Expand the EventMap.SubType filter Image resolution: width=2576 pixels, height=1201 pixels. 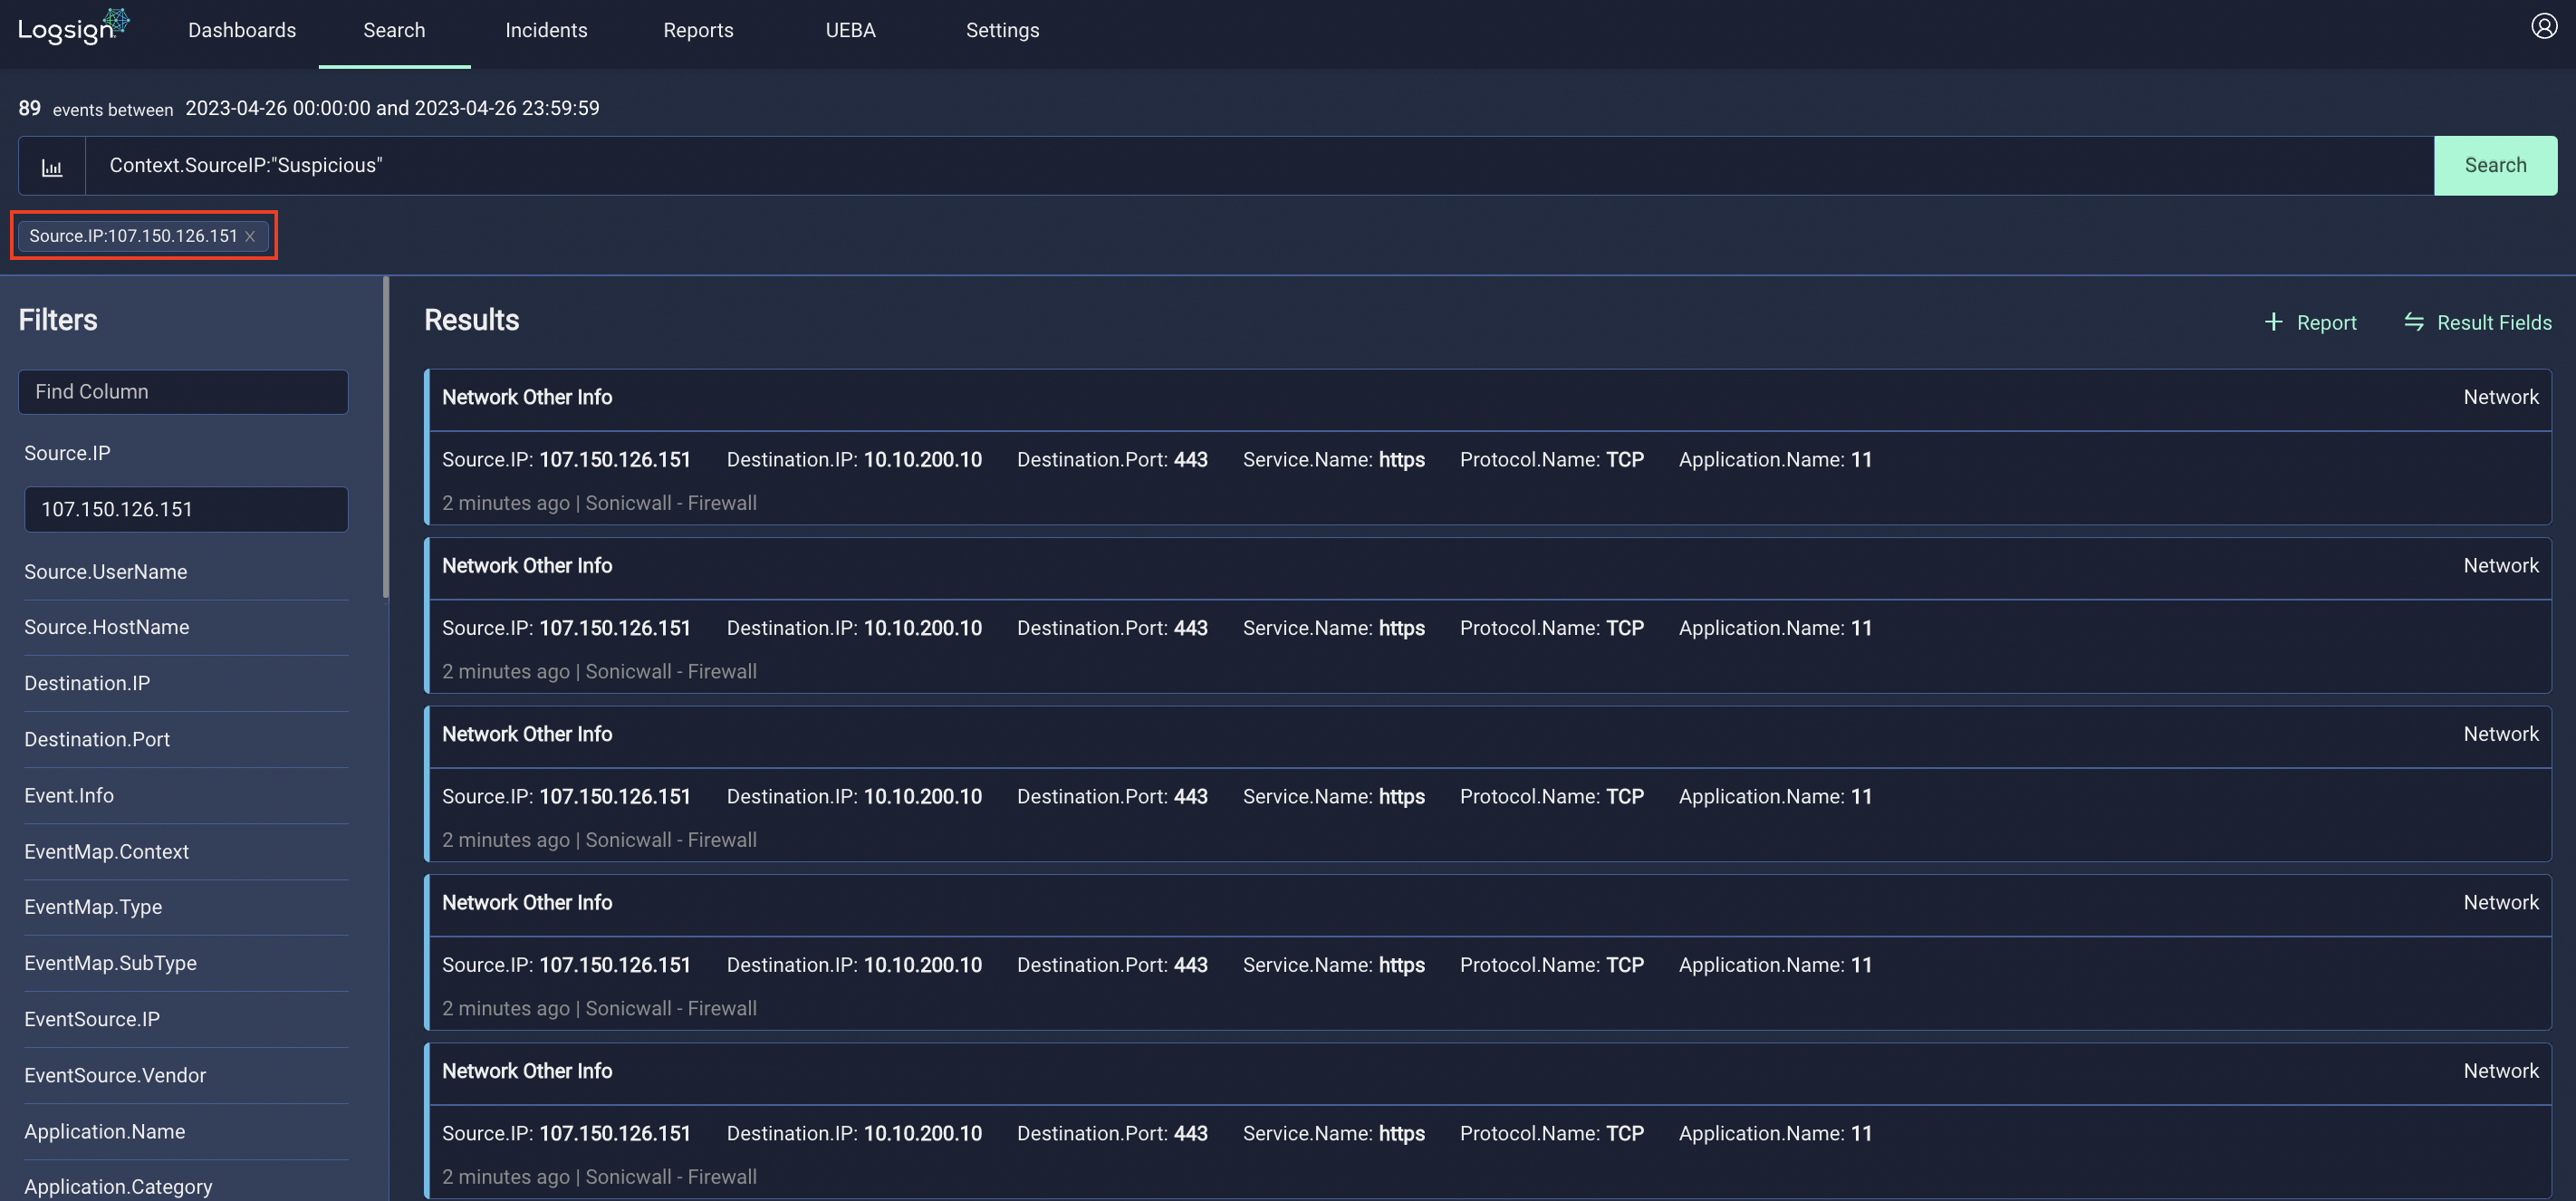110,964
